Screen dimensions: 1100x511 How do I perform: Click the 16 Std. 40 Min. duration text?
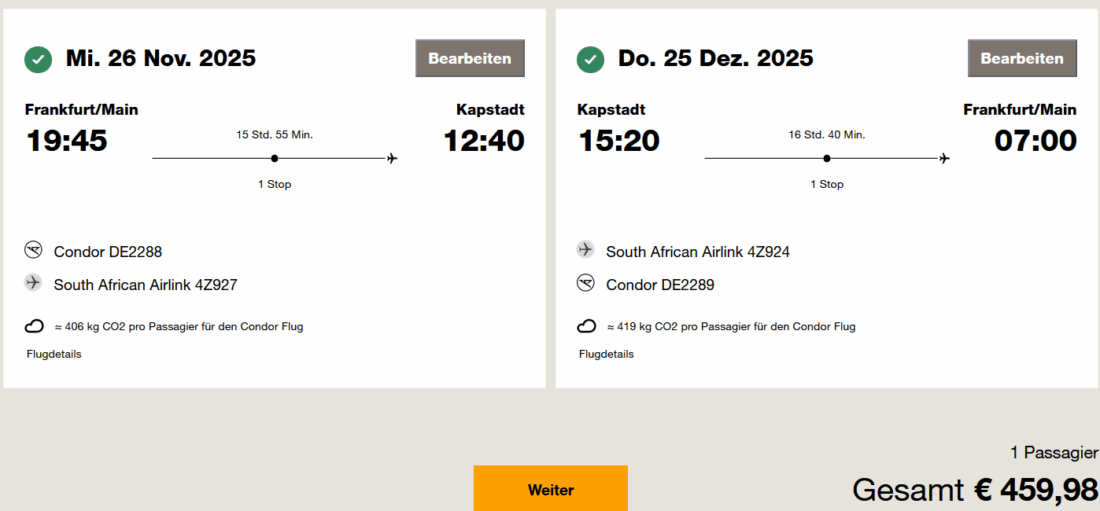click(827, 134)
